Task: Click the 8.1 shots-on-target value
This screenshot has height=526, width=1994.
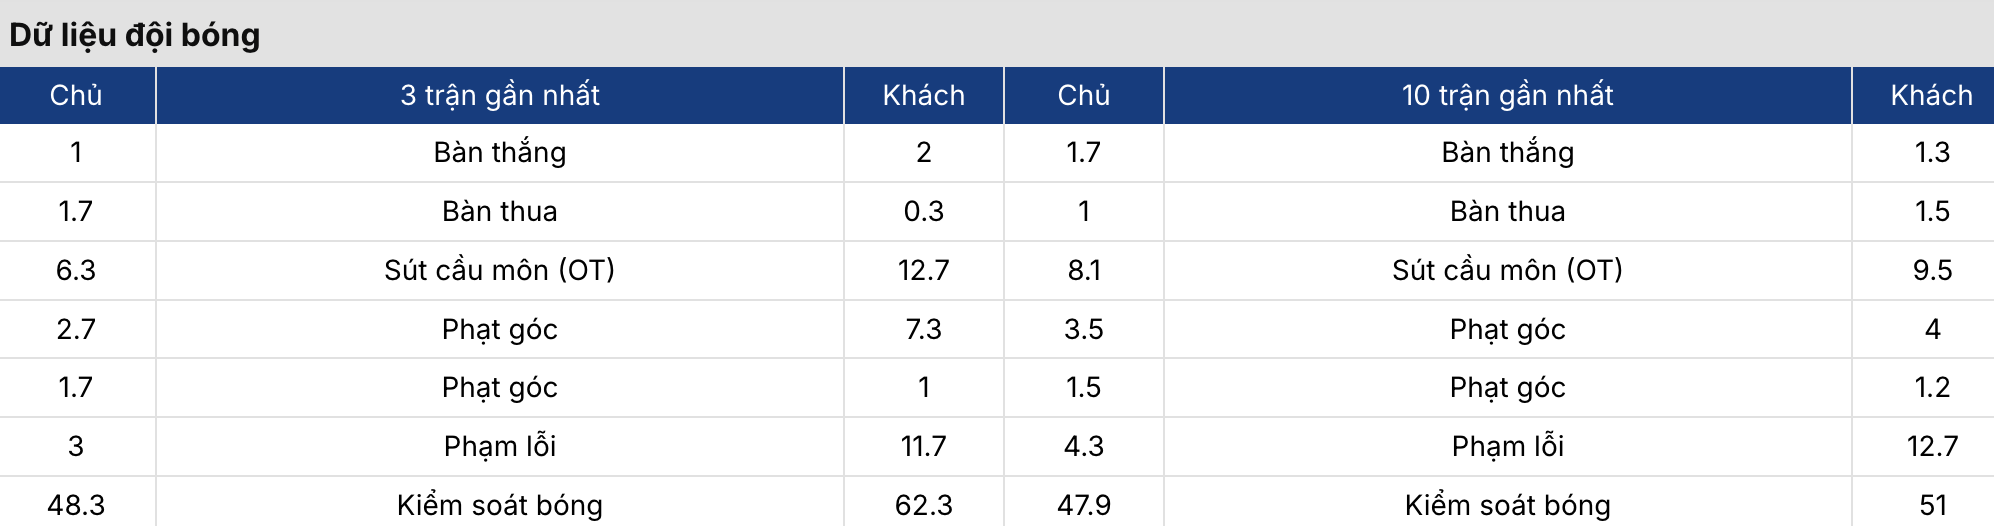Action: coord(1083,270)
